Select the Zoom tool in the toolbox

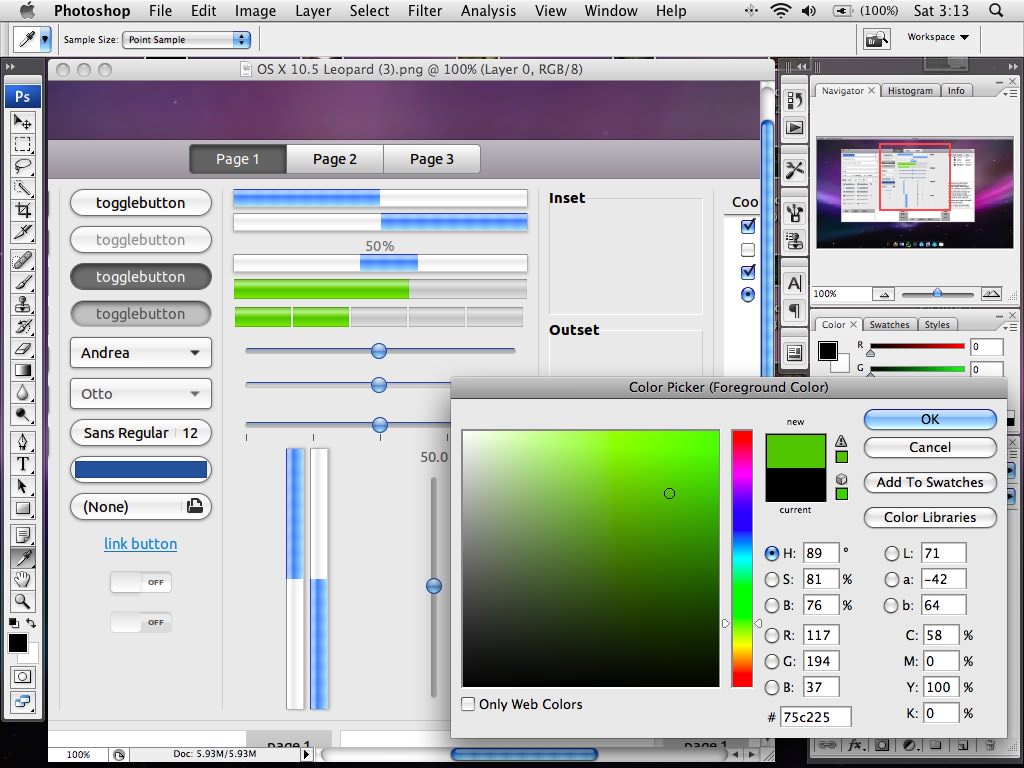coord(23,601)
